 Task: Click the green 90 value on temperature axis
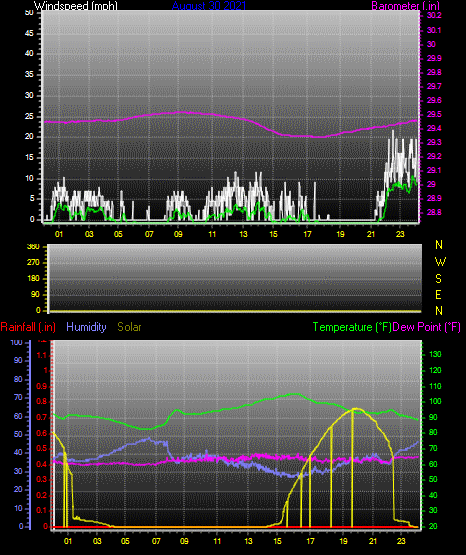pos(433,417)
